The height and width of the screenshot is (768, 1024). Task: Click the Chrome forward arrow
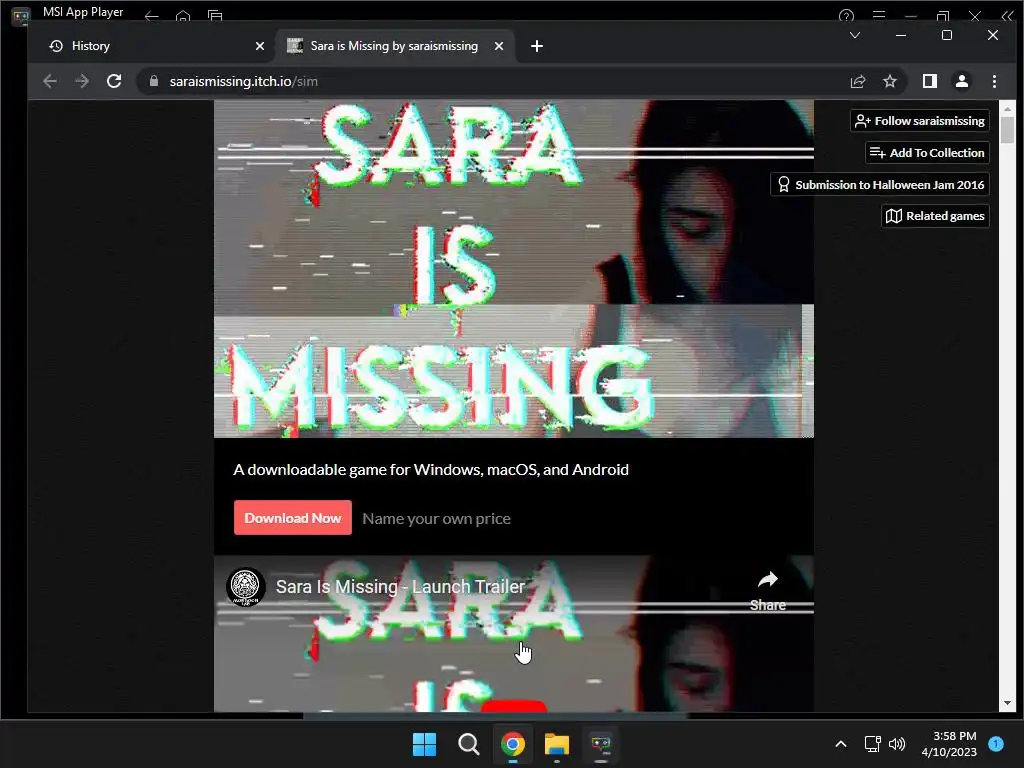82,81
